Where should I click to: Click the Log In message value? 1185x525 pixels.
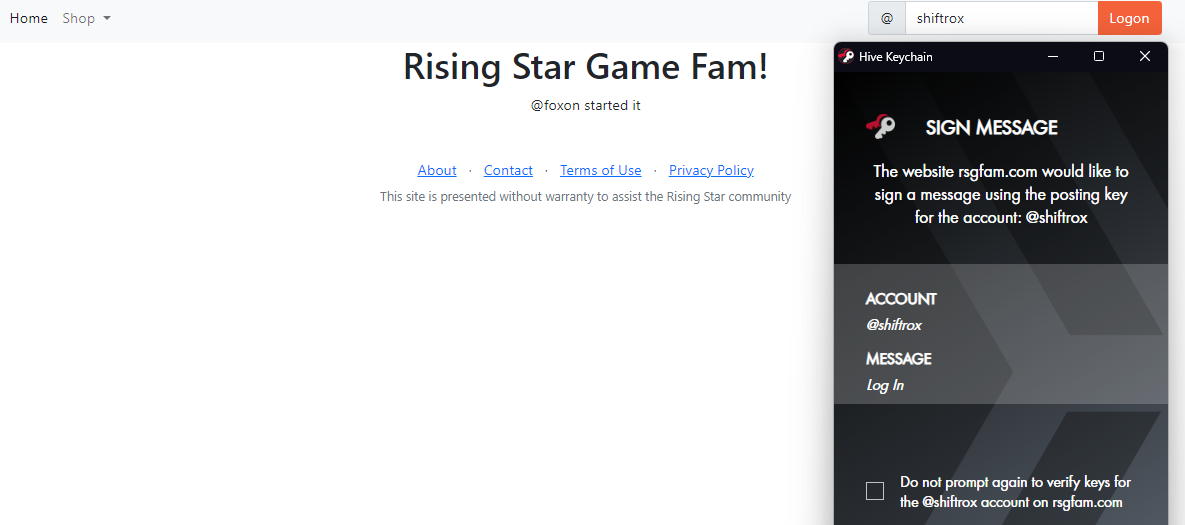(885, 384)
